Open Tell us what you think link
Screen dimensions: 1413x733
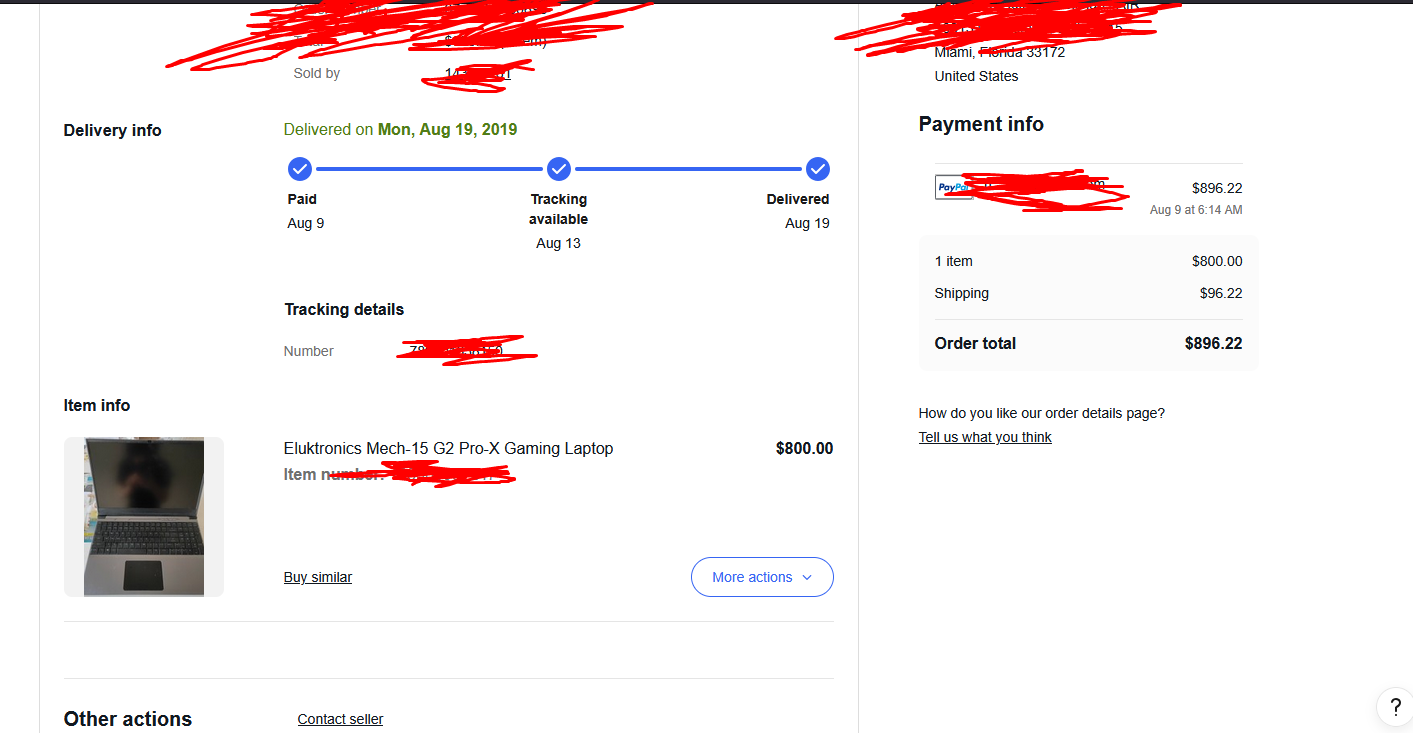pos(985,437)
